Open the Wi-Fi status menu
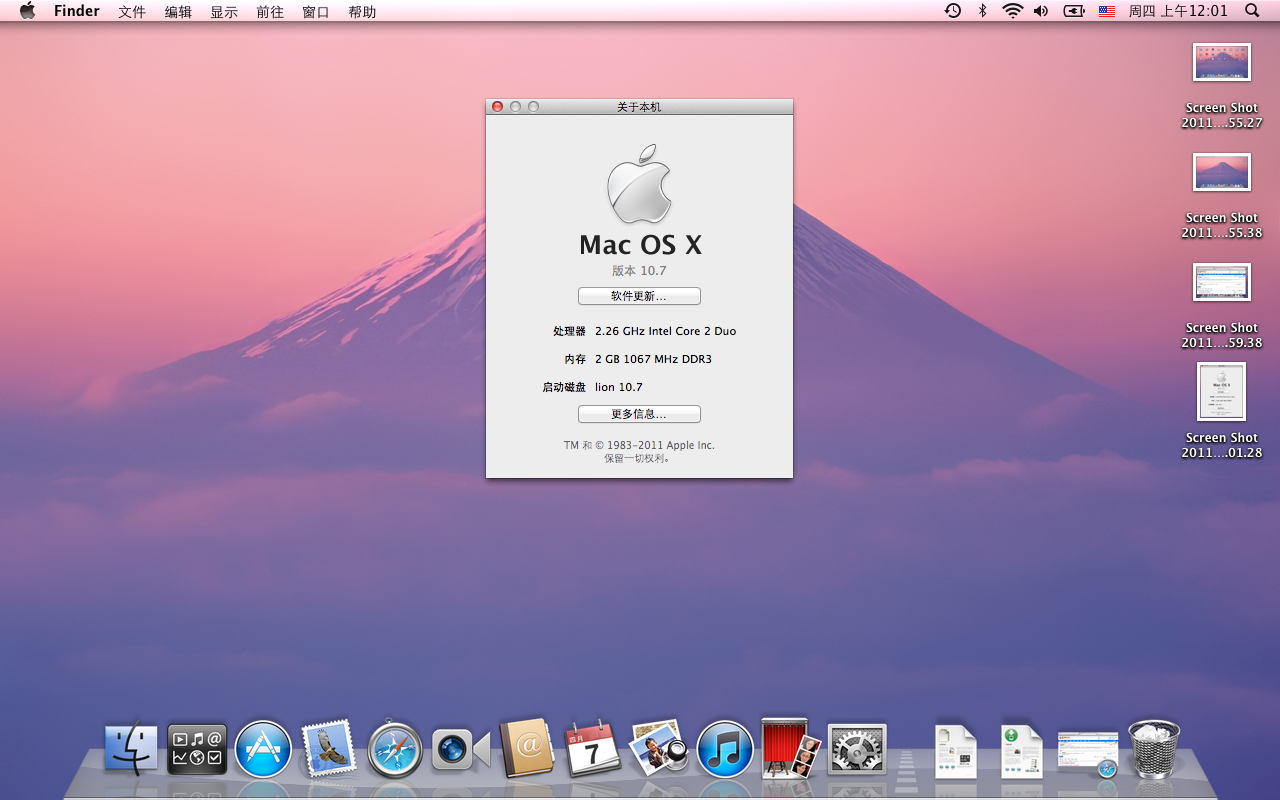The height and width of the screenshot is (800, 1280). pyautogui.click(x=1012, y=11)
